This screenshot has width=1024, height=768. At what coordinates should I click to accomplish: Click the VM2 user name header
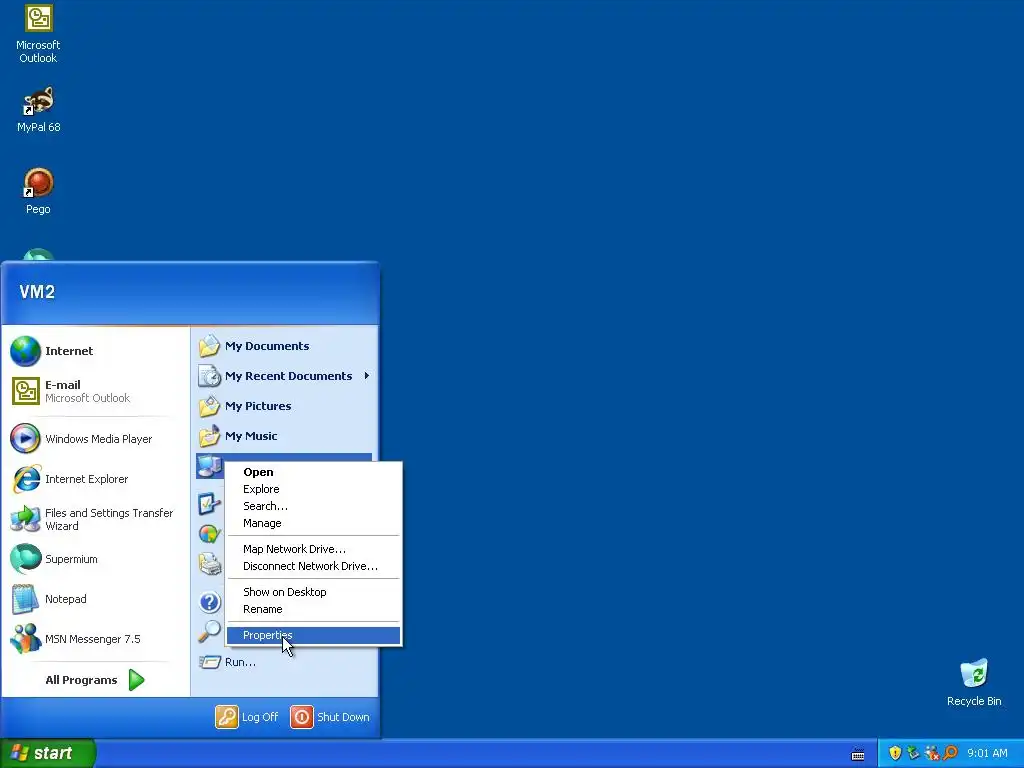37,292
